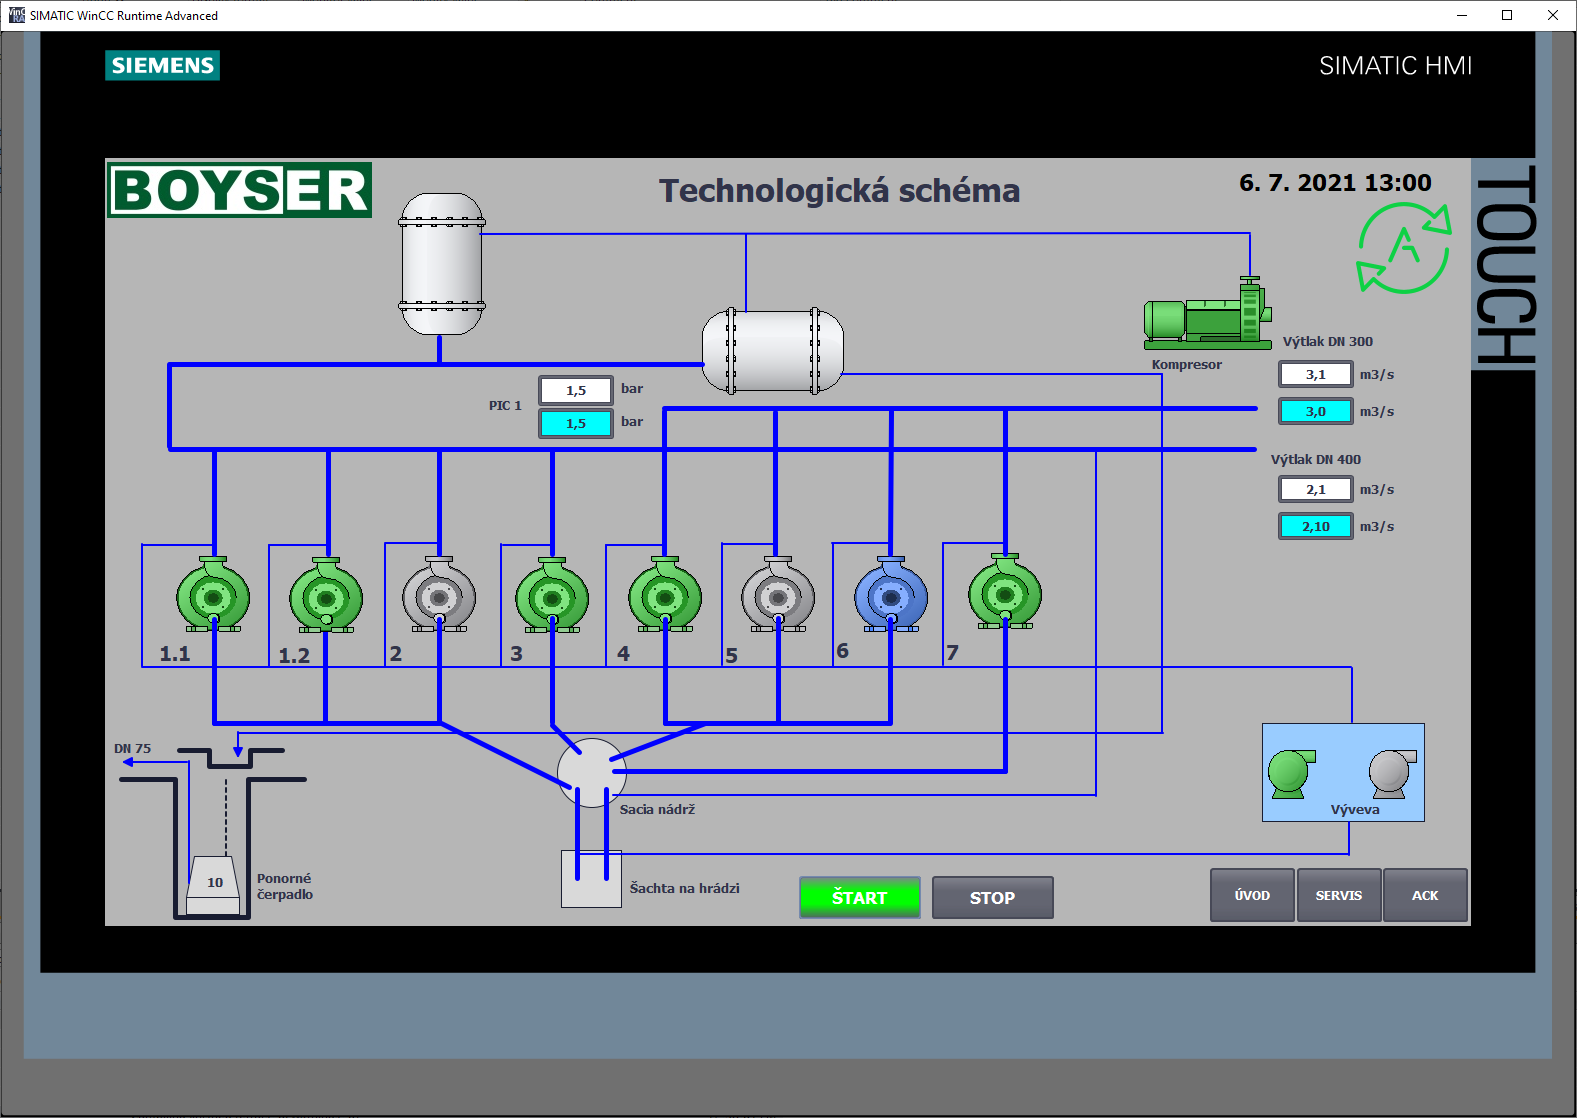Click the Výtlak DN 300 label

(x=1328, y=341)
